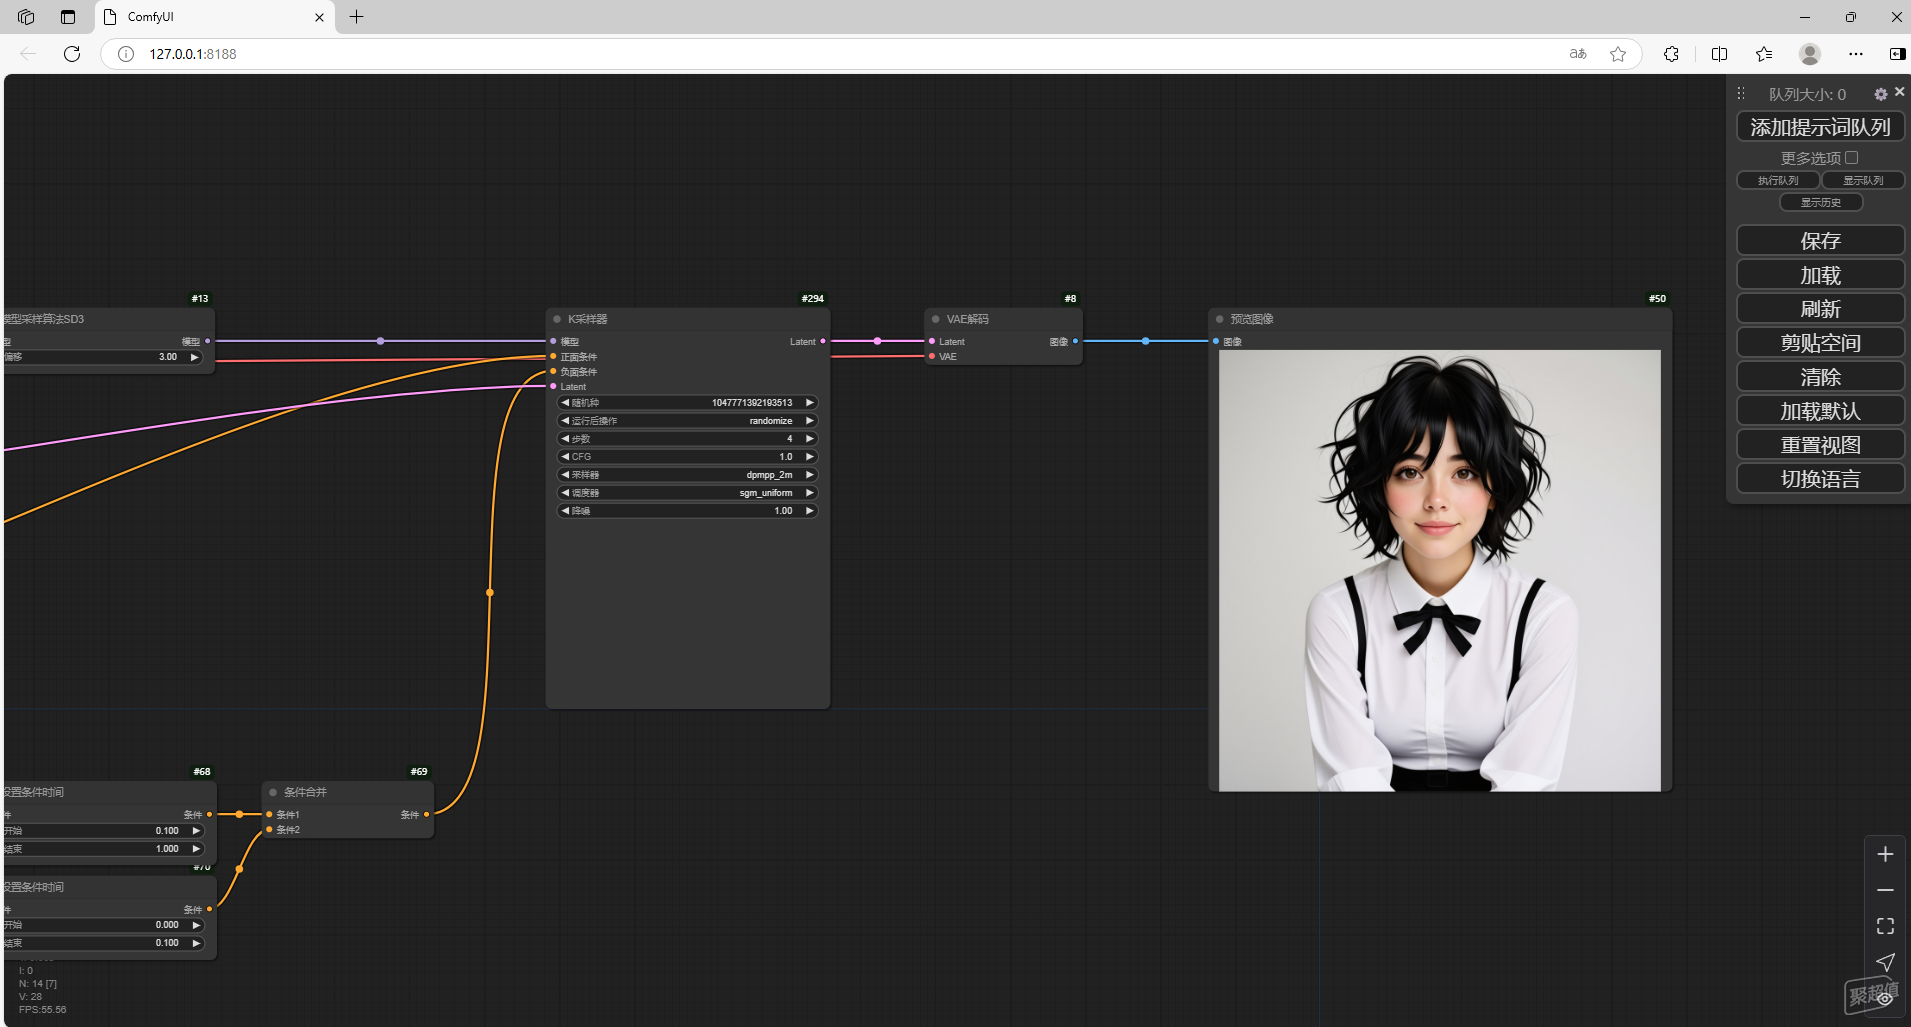Click 添加提示词队列 button
Image resolution: width=1911 pixels, height=1027 pixels.
click(x=1820, y=127)
